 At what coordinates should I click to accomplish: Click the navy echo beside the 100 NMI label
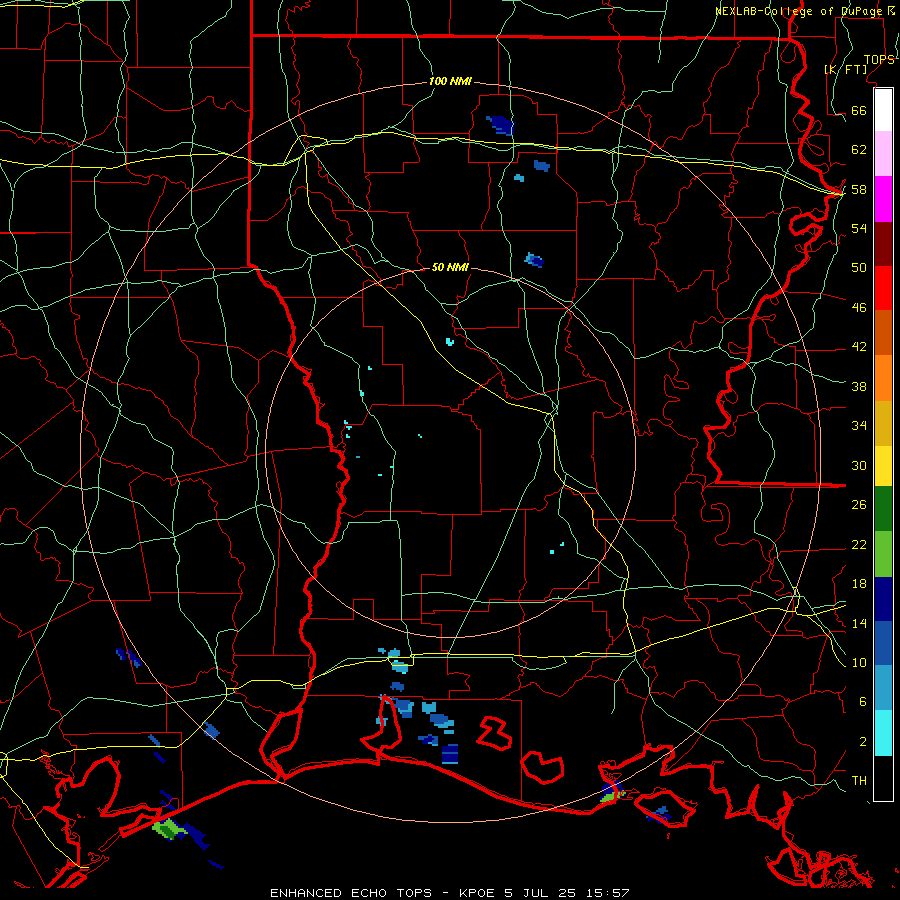coord(501,125)
